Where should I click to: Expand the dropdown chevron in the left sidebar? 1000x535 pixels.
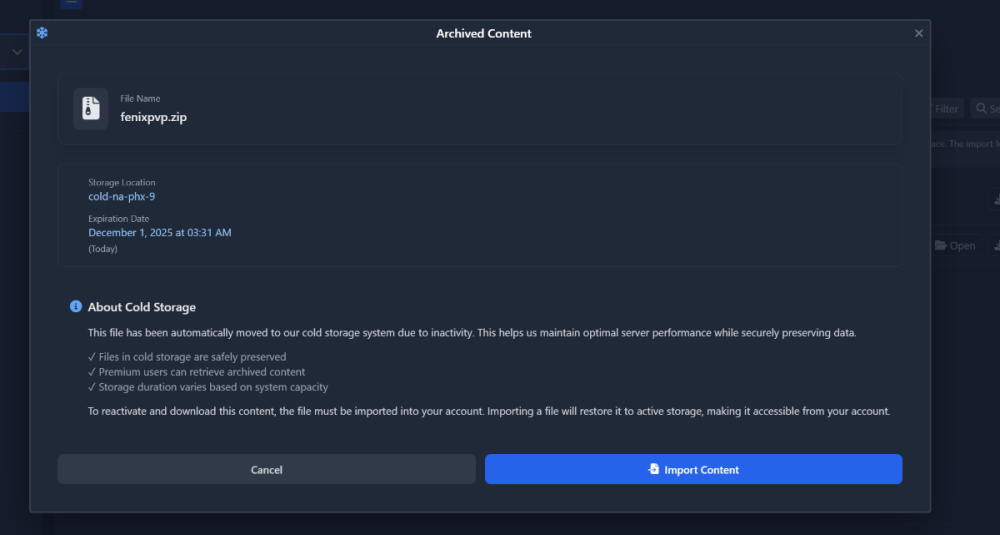17,52
